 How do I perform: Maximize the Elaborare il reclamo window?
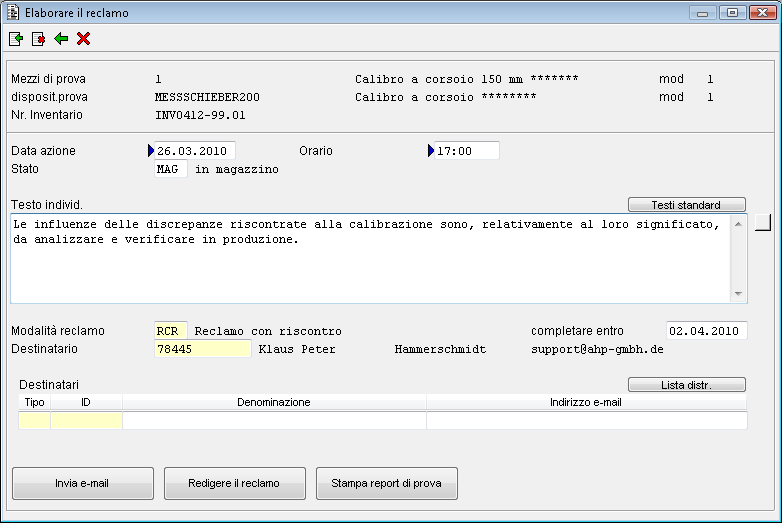[x=732, y=12]
